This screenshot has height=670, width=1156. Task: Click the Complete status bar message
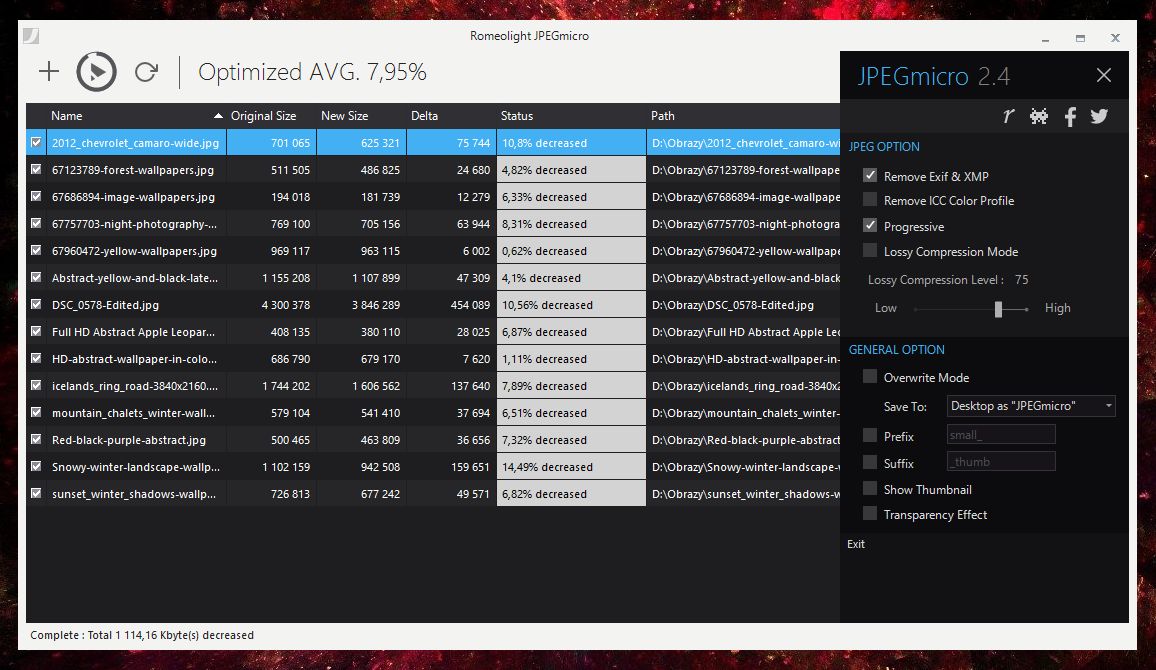pyautogui.click(x=142, y=635)
